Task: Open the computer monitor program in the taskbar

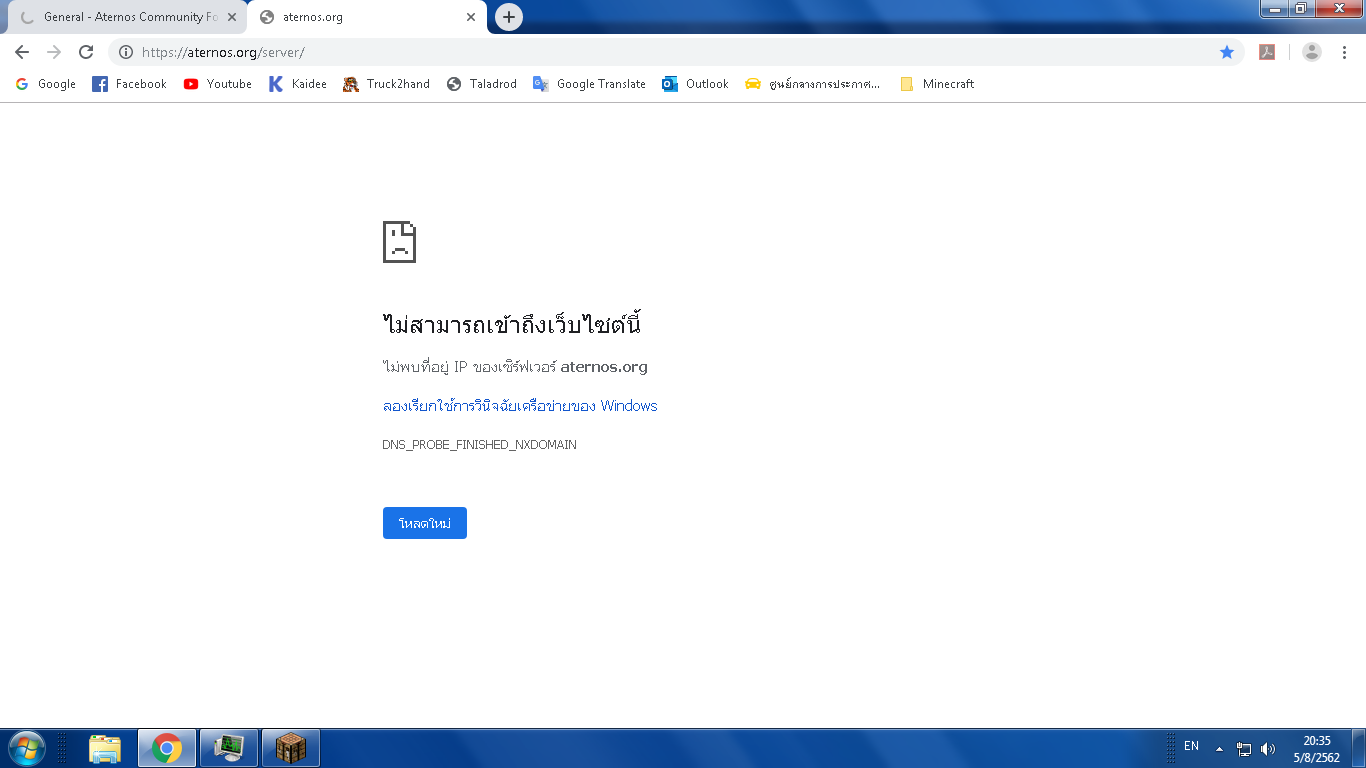Action: tap(229, 748)
